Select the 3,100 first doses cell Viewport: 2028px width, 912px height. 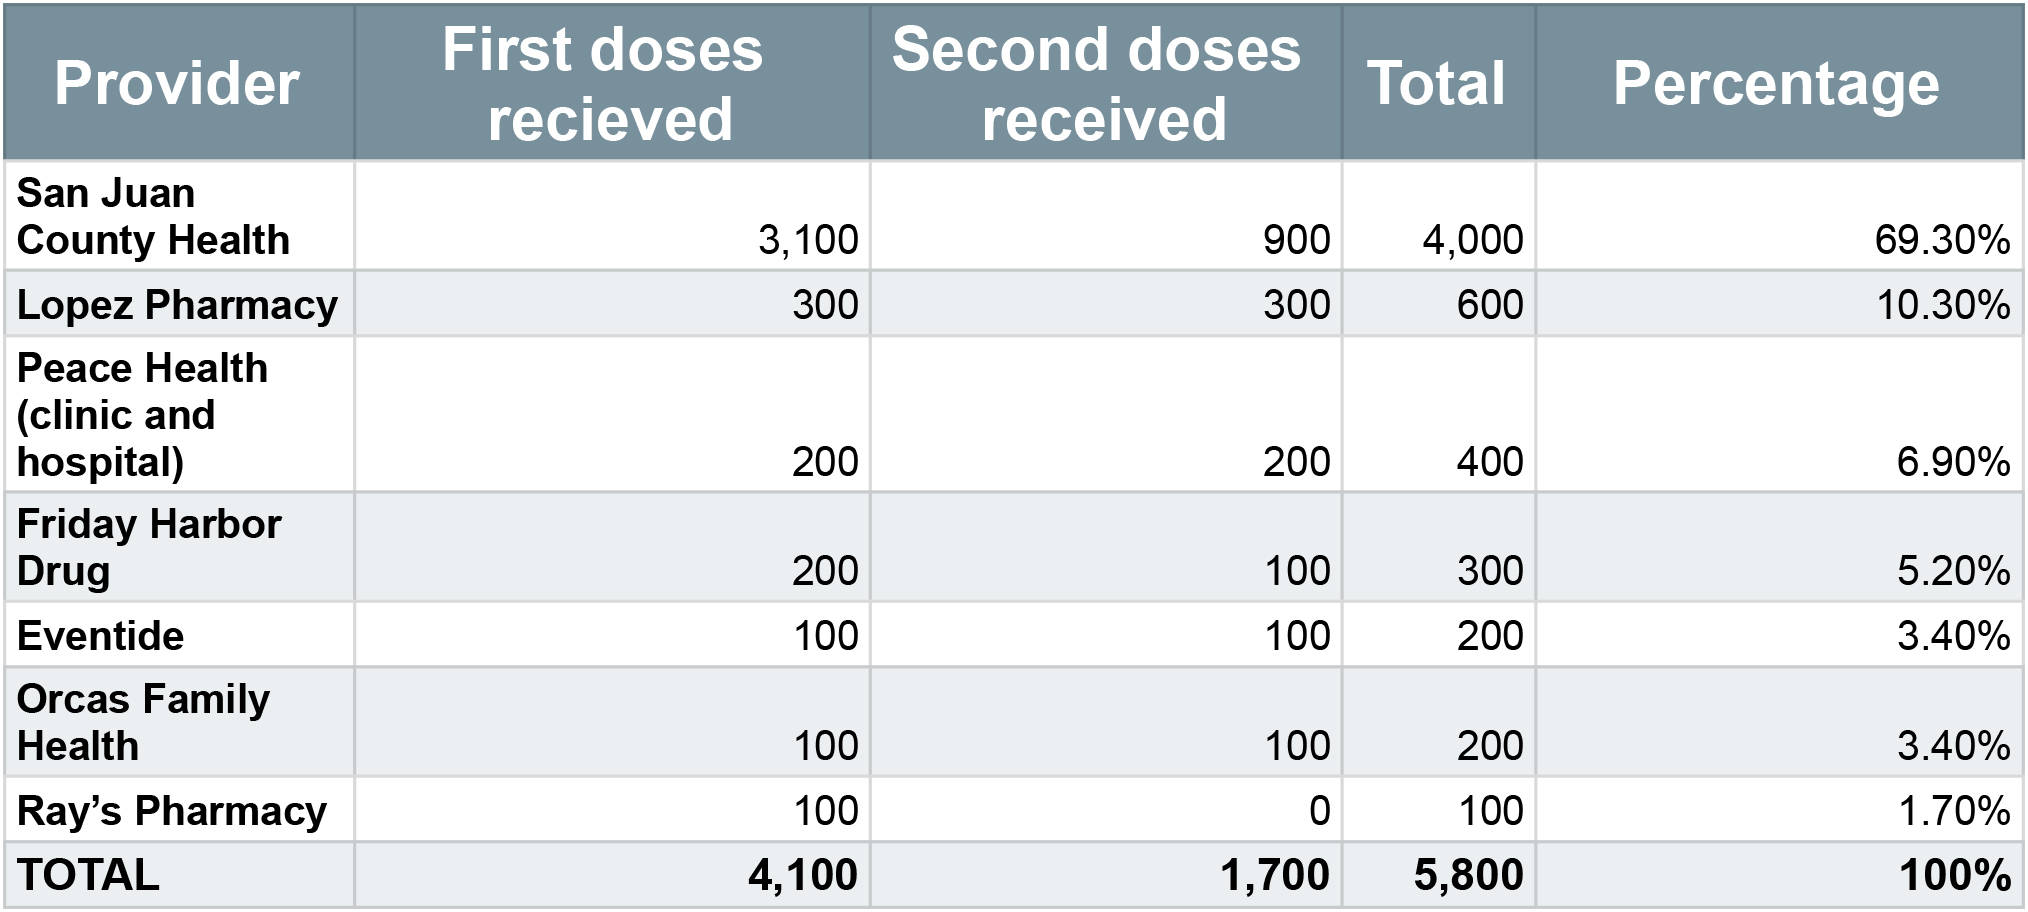pyautogui.click(x=808, y=240)
